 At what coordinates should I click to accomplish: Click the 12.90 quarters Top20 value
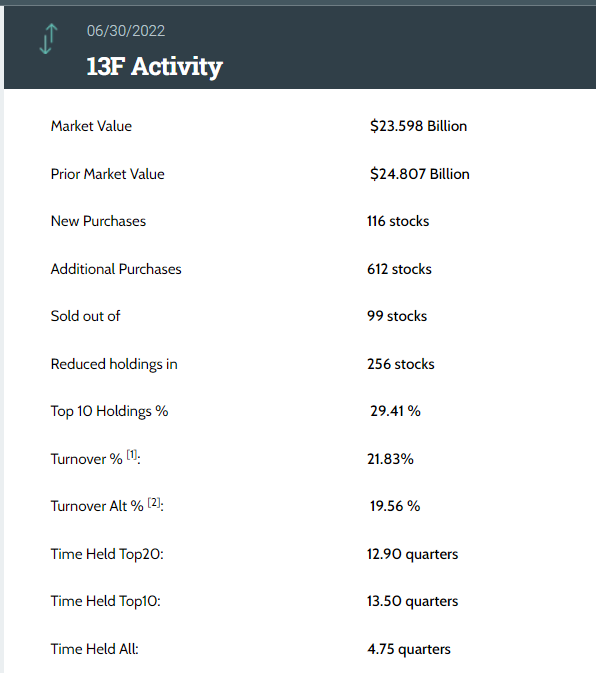pos(412,554)
